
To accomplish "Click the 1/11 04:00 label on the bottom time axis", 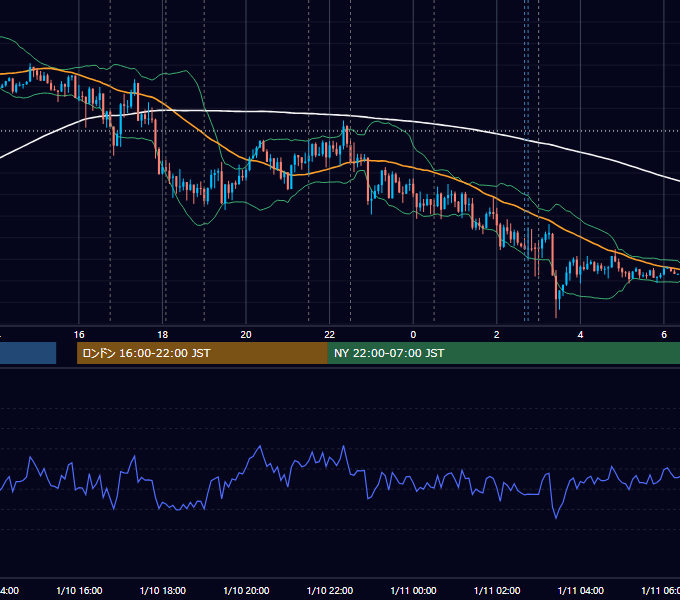I will click(581, 590).
